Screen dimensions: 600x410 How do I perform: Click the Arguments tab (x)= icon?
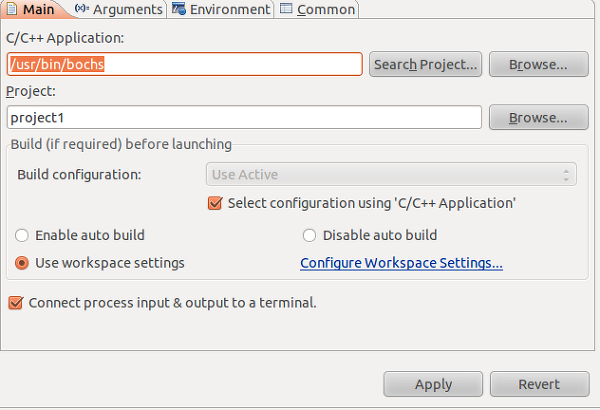point(82,8)
